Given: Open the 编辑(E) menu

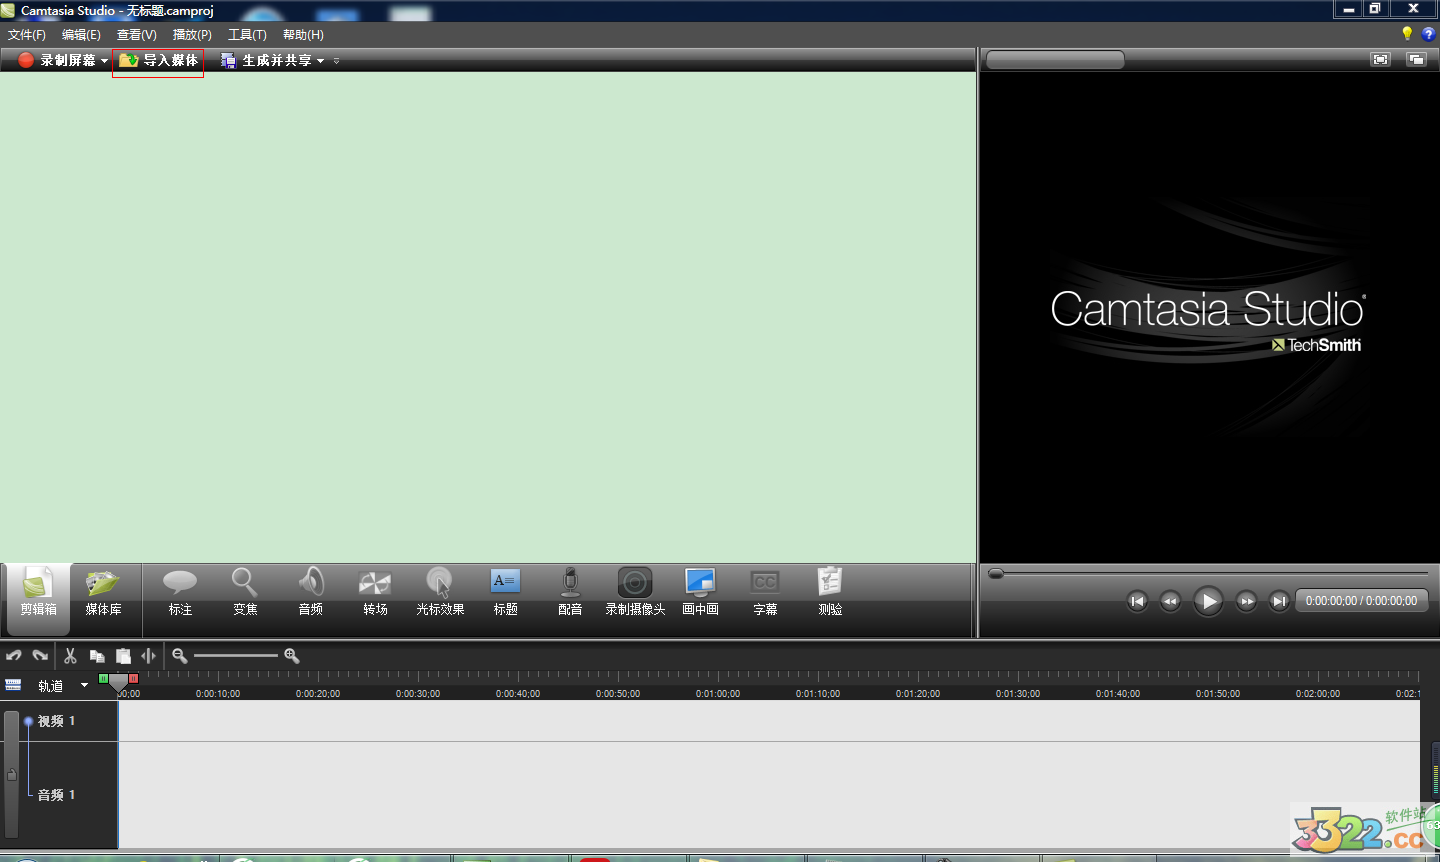Looking at the screenshot, I should (x=81, y=35).
